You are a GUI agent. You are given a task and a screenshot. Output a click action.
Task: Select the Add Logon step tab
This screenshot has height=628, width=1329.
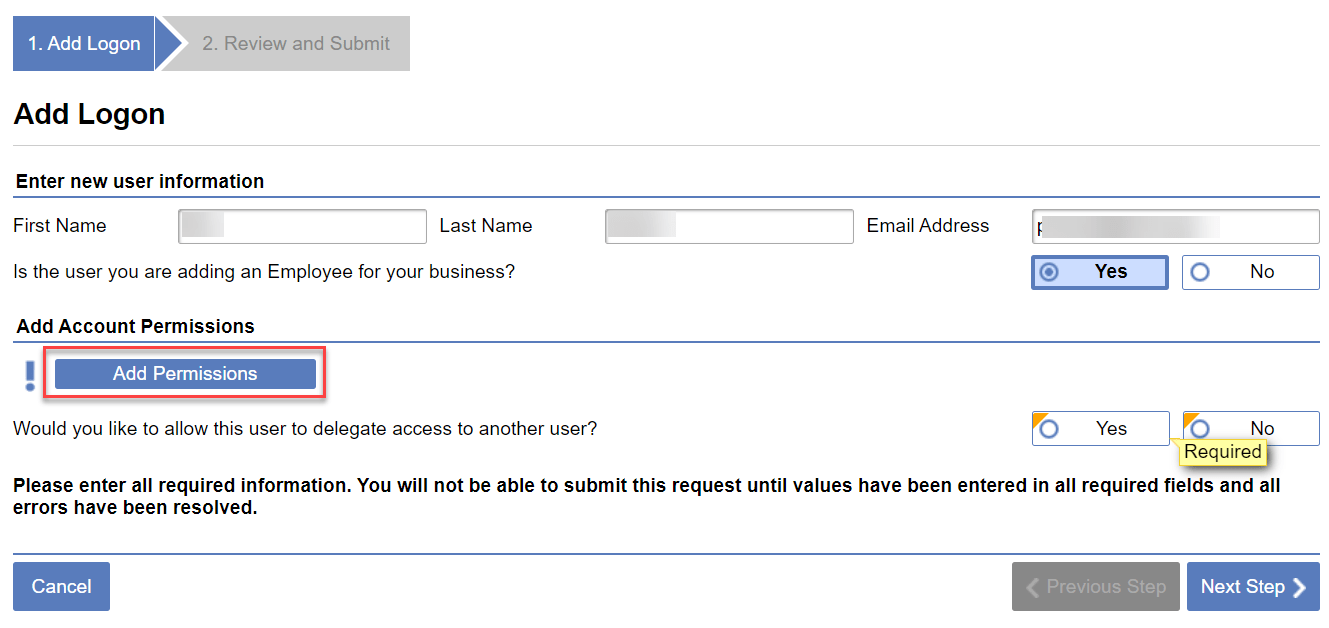coord(83,43)
